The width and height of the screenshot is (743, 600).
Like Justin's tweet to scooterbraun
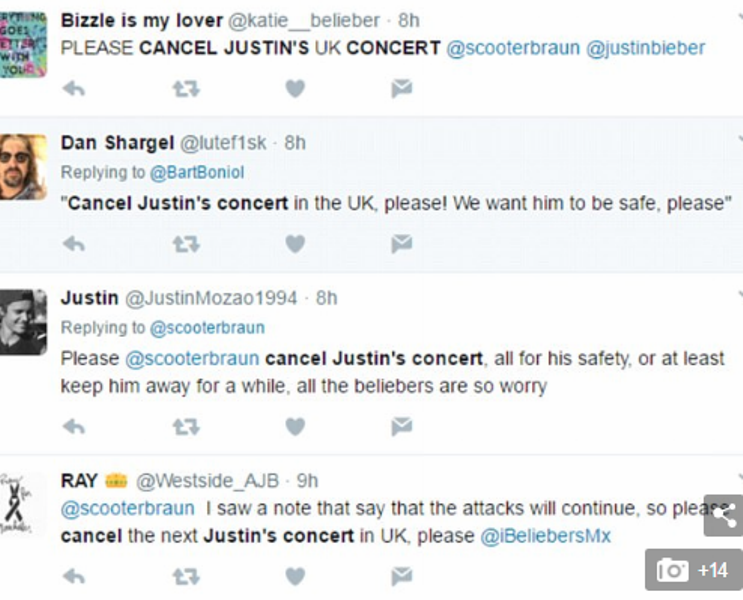click(294, 427)
